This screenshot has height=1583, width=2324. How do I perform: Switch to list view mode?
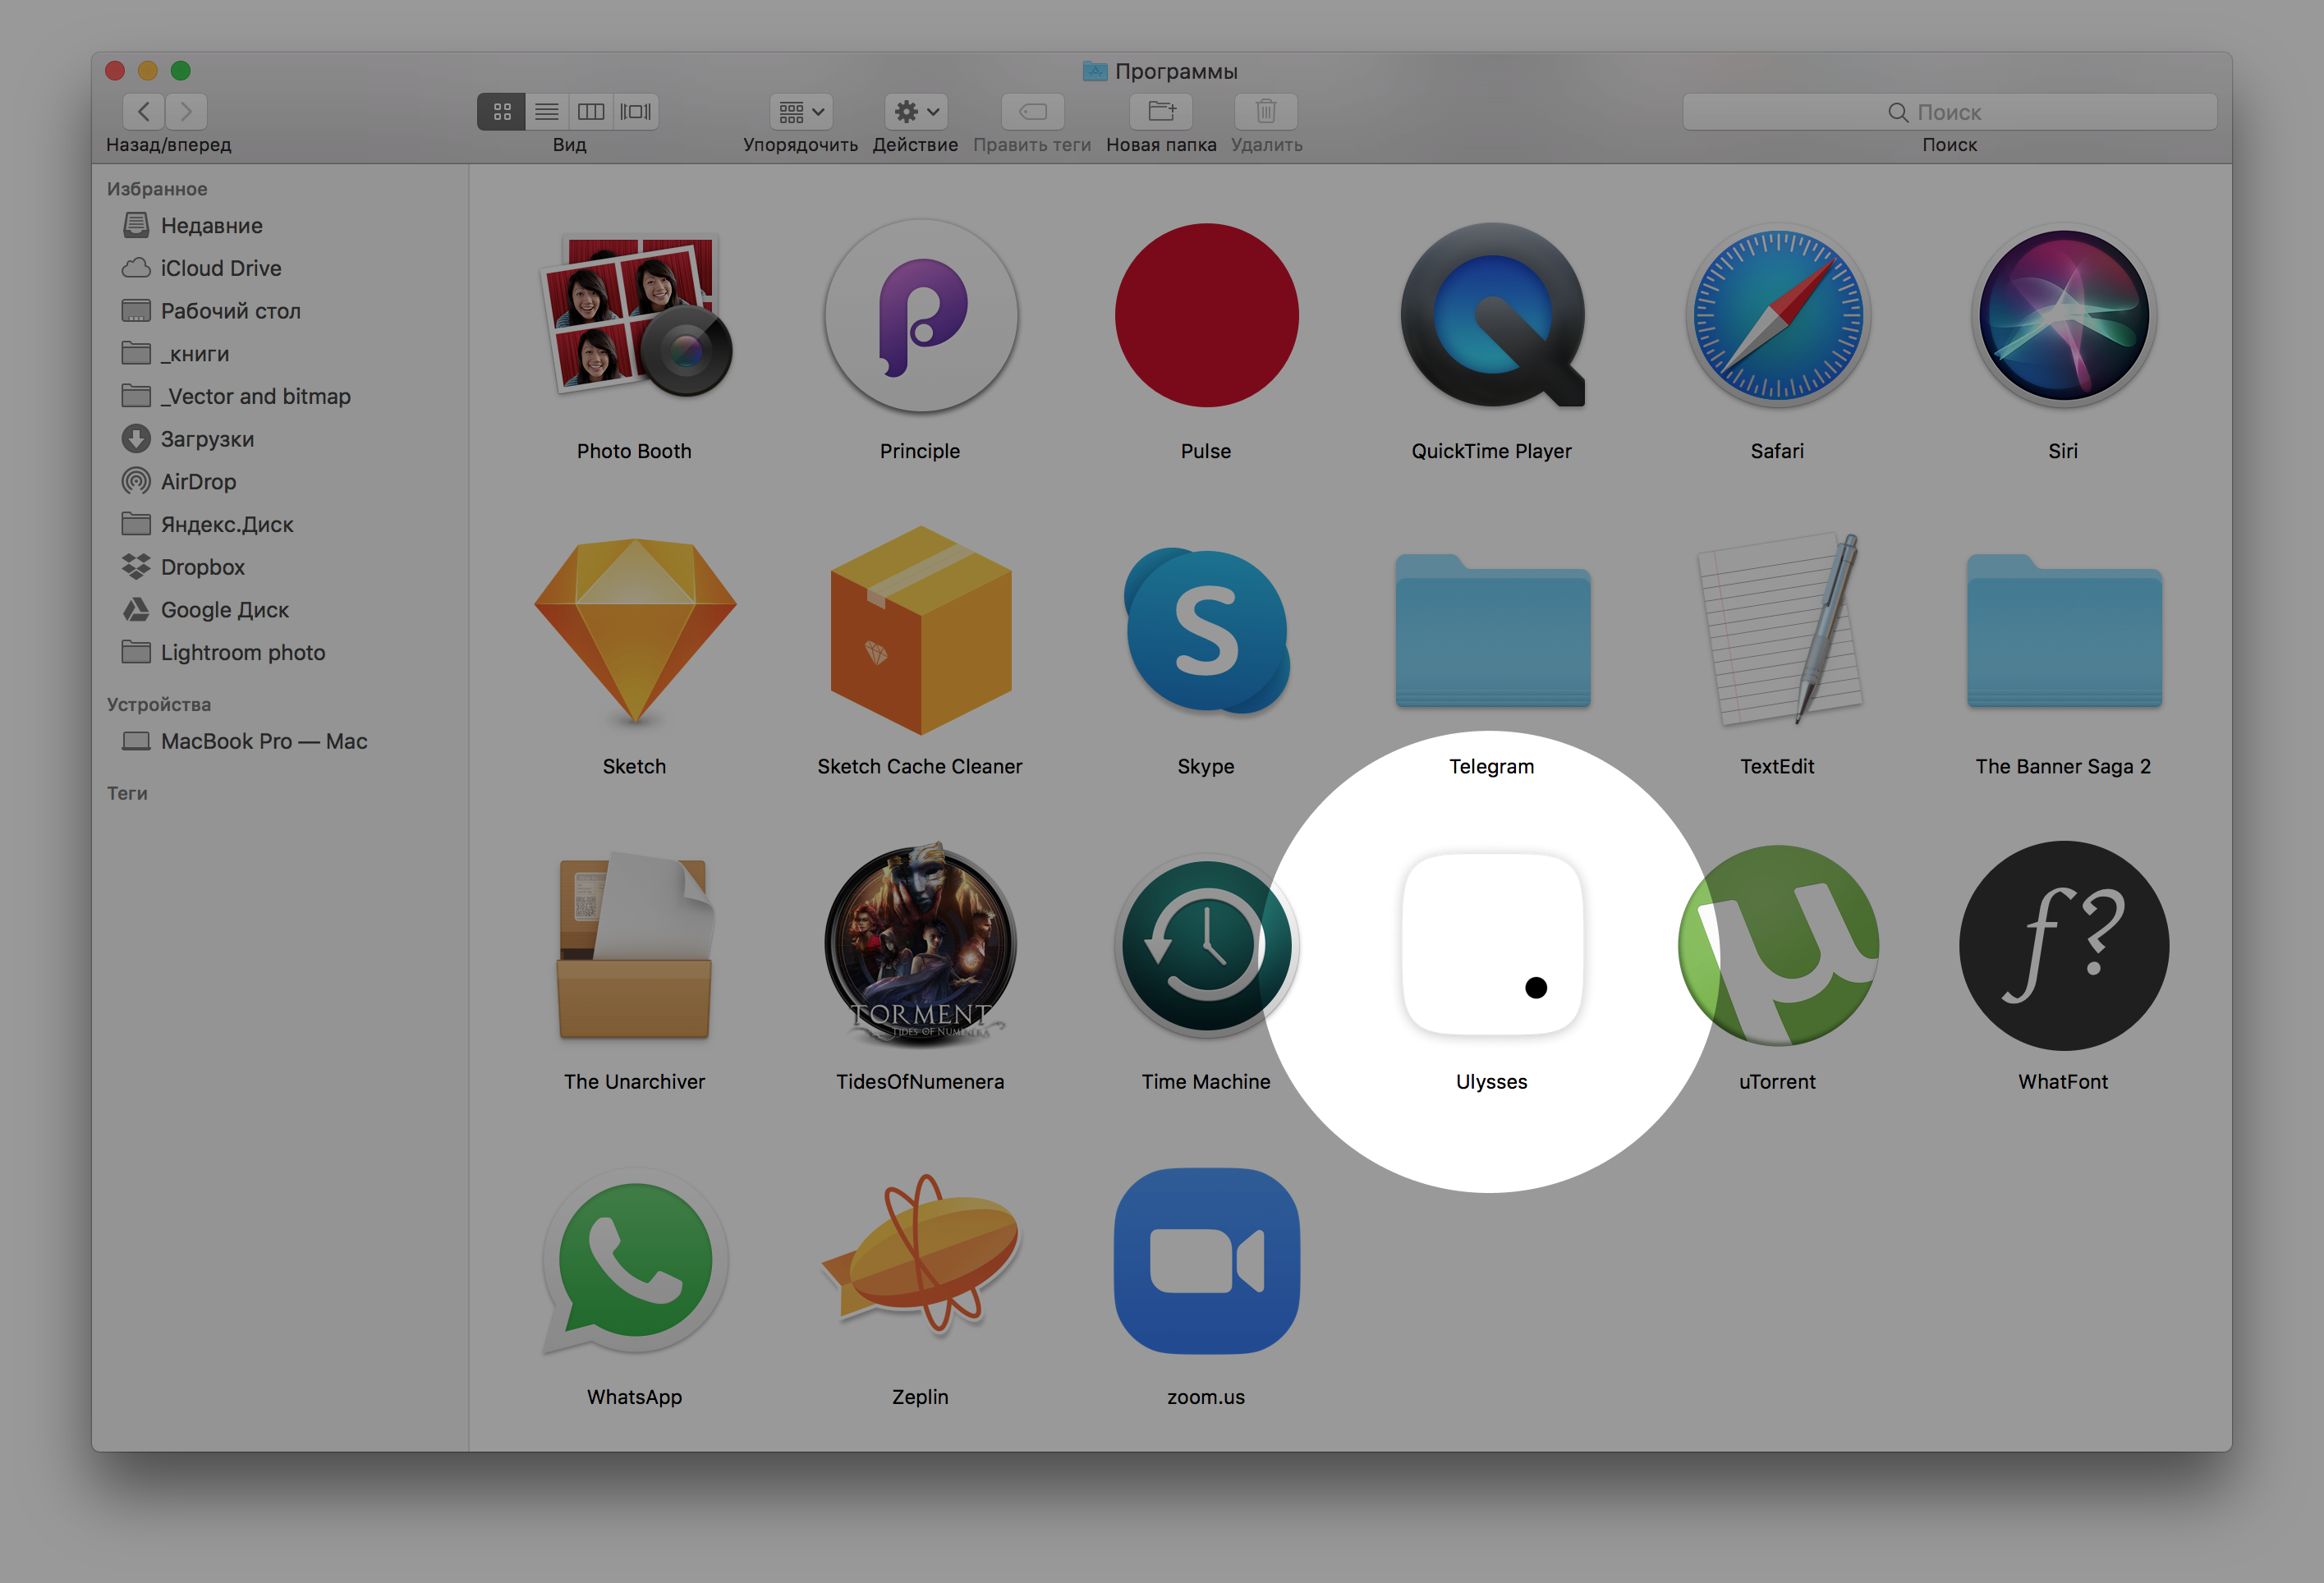[546, 111]
